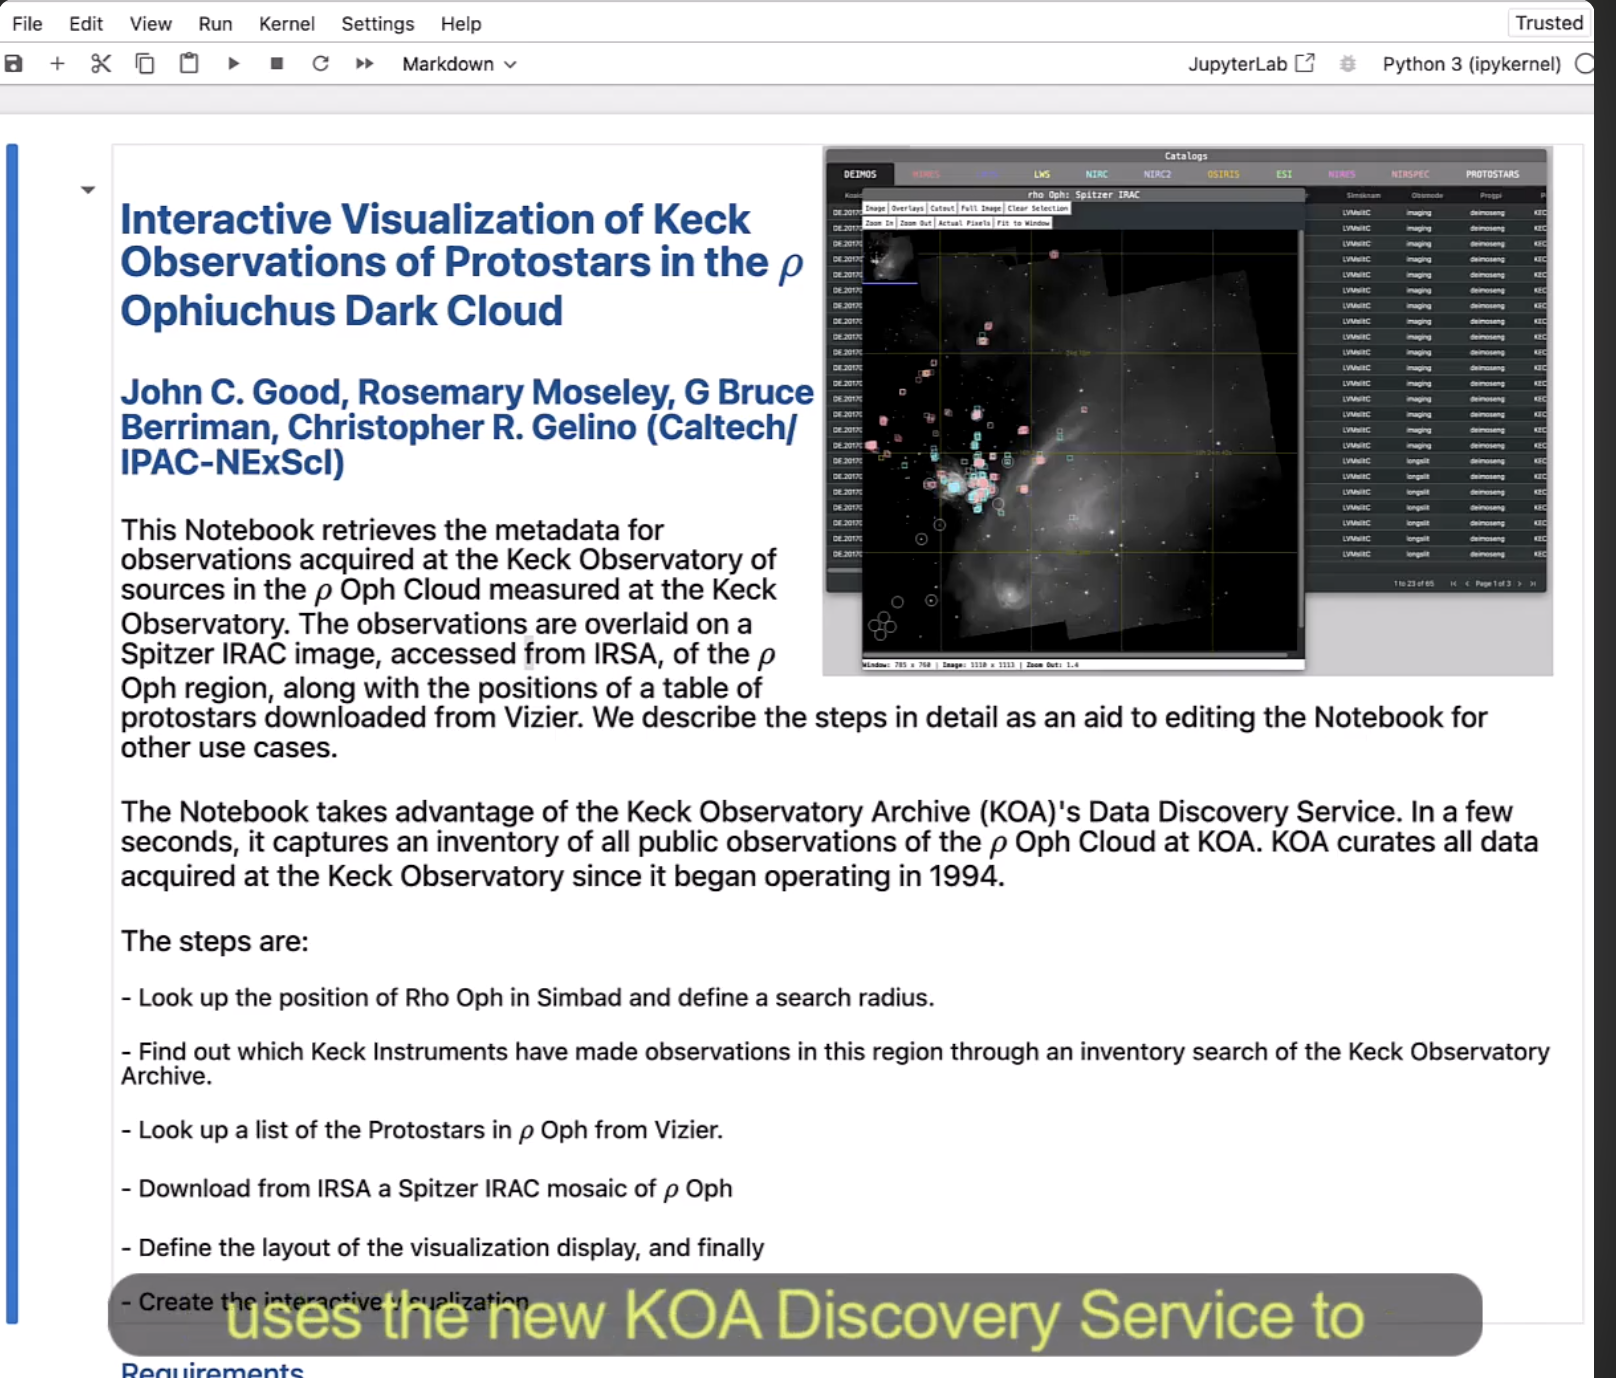The image size is (1616, 1378).
Task: Open the File menu
Action: pyautogui.click(x=27, y=23)
